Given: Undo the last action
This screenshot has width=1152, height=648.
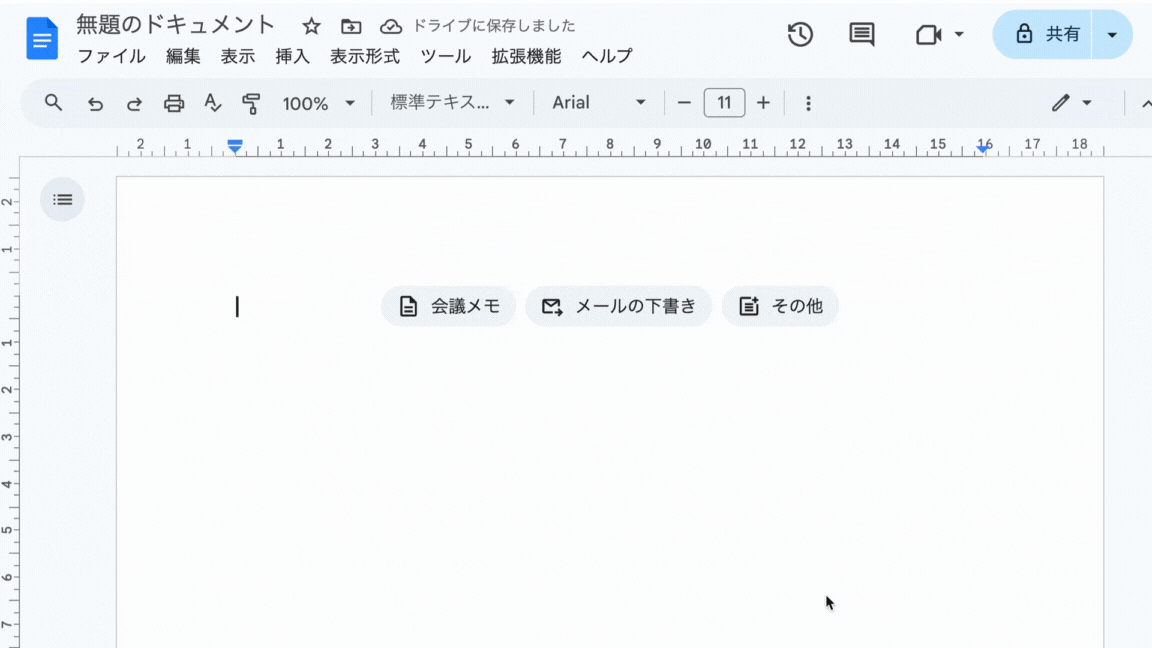Looking at the screenshot, I should [95, 104].
